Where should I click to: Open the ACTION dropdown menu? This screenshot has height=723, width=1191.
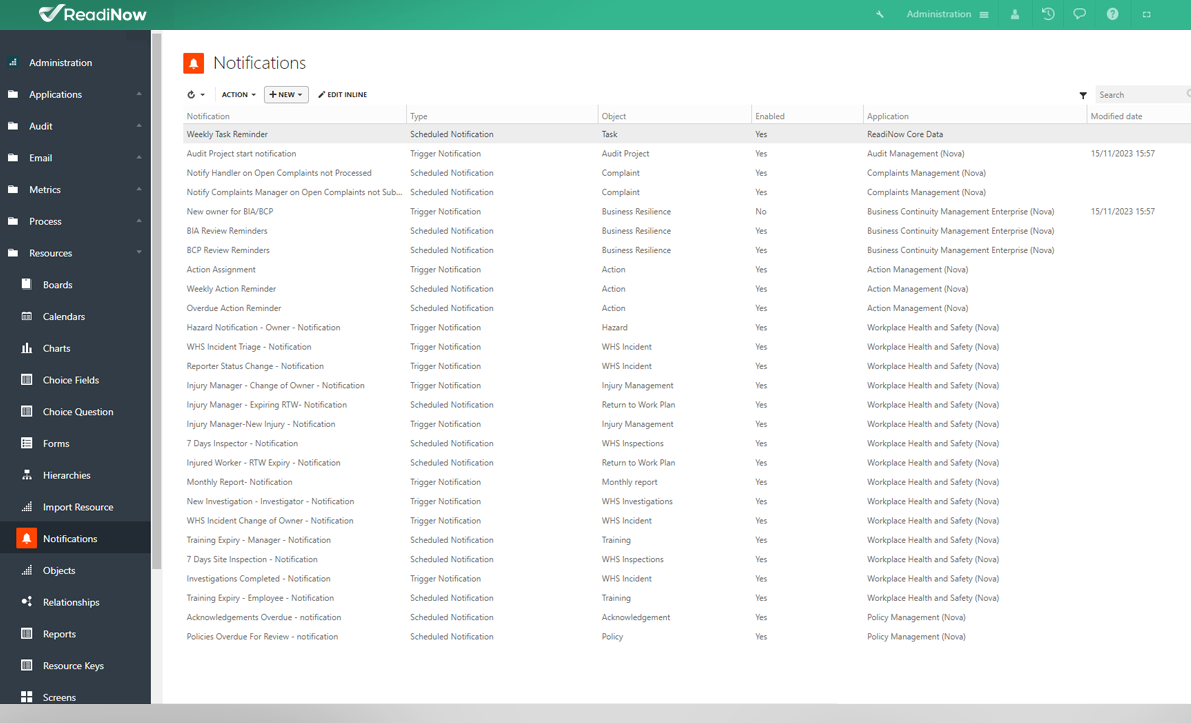239,95
